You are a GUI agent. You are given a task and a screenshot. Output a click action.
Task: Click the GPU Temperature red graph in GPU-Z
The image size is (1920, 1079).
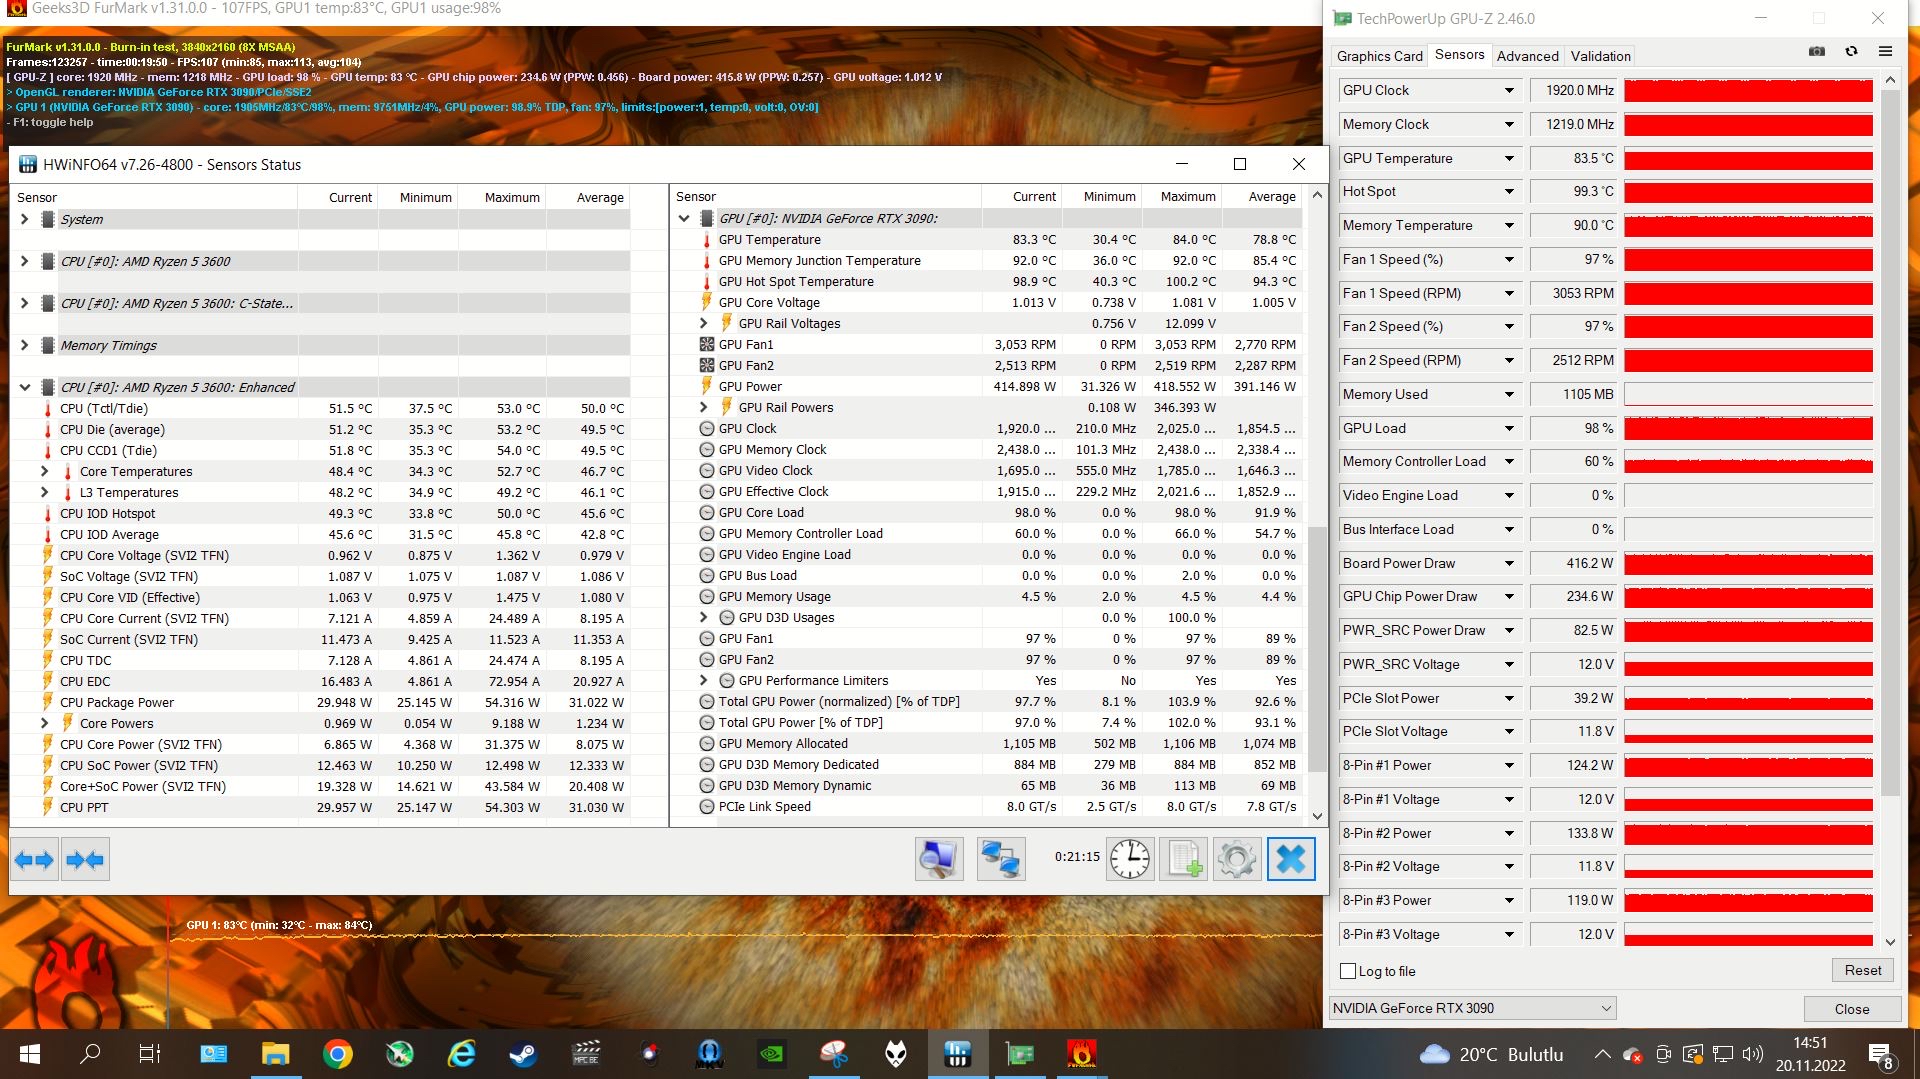[1748, 158]
